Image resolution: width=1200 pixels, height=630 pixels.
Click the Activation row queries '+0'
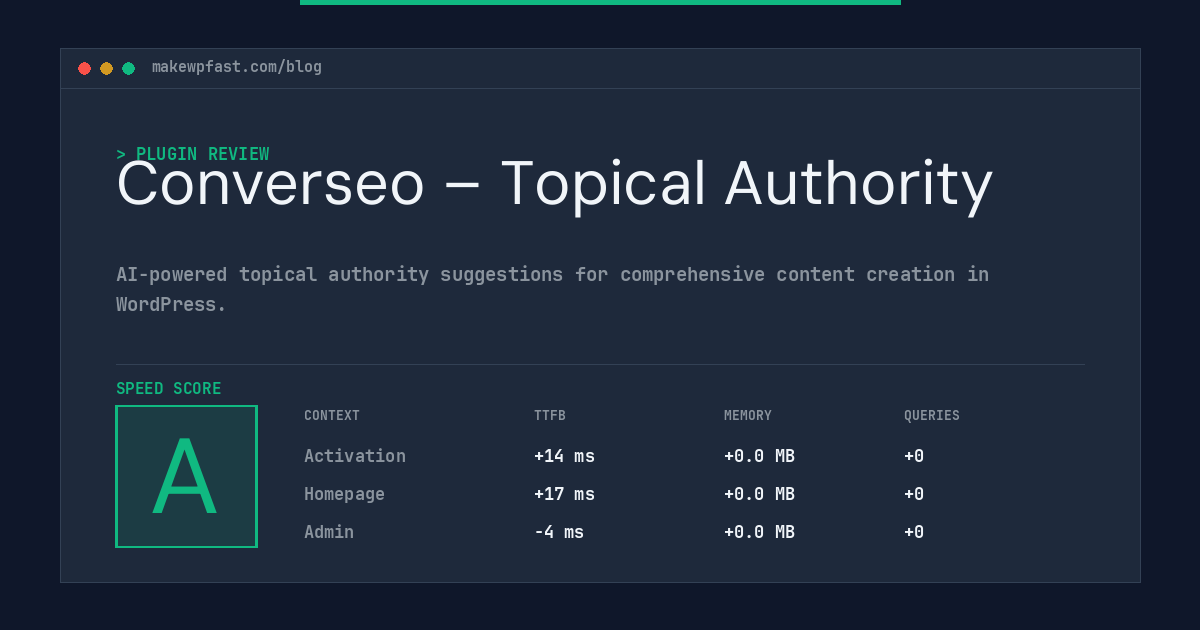point(914,456)
